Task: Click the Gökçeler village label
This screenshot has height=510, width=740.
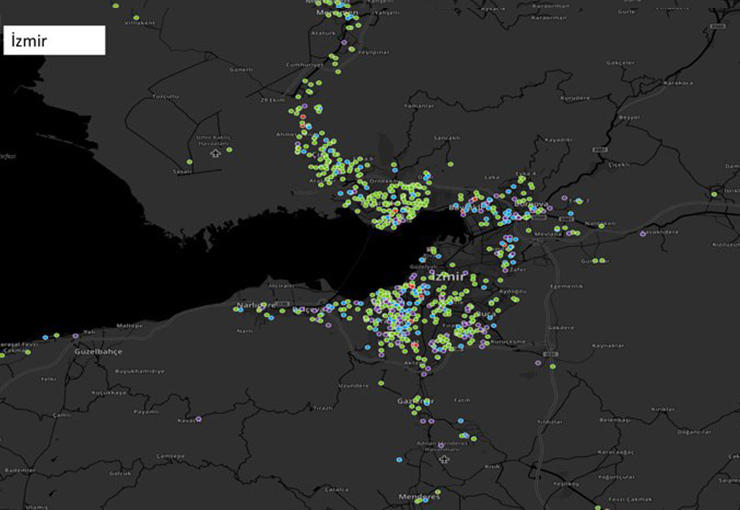Action: (x=619, y=62)
